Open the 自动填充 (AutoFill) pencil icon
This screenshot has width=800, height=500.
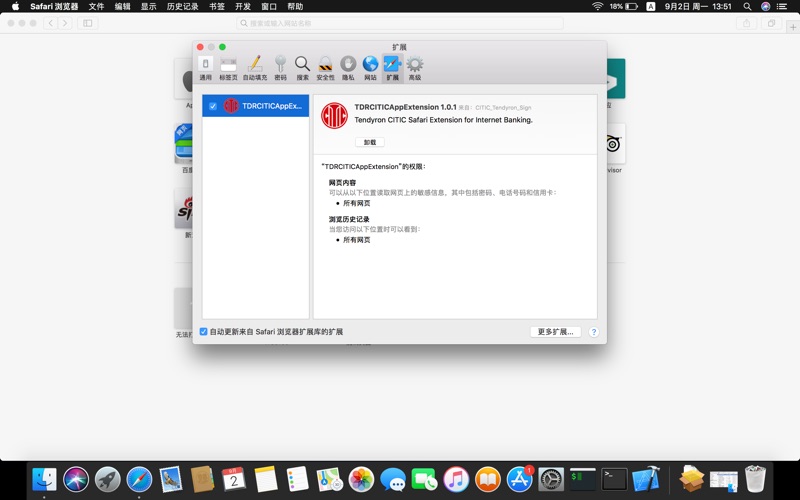click(254, 66)
